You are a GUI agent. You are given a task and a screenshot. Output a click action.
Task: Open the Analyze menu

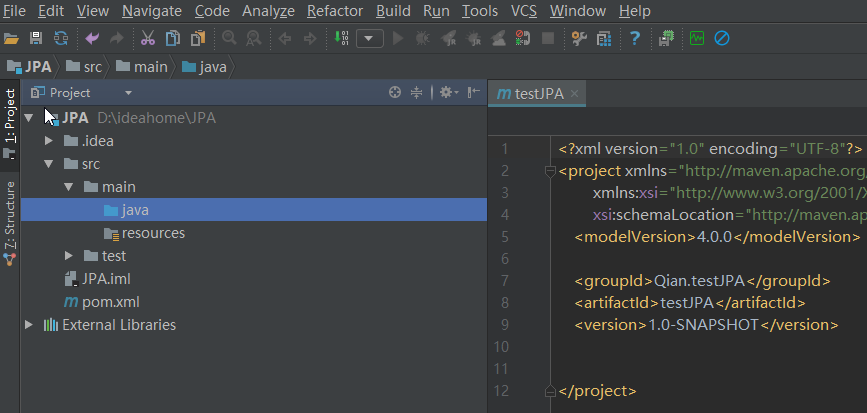coord(269,11)
